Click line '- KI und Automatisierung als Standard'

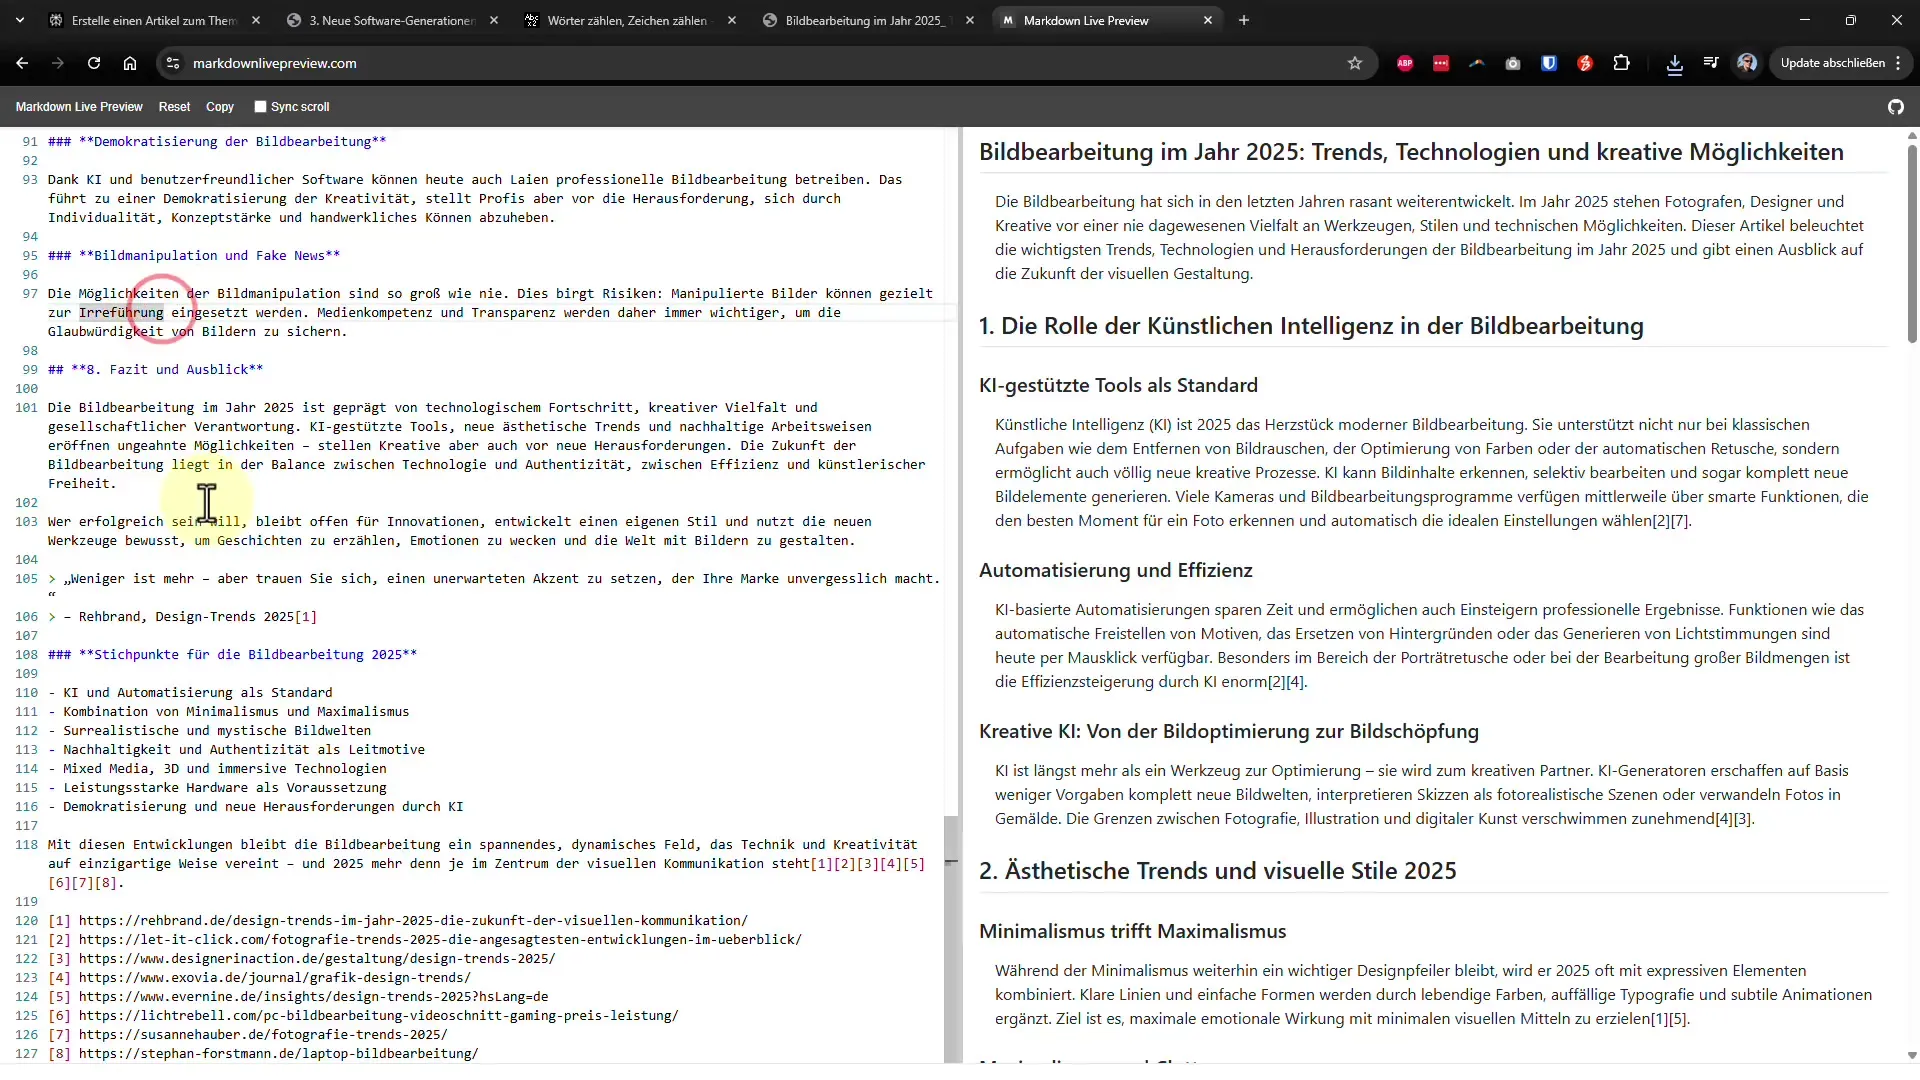click(x=190, y=693)
